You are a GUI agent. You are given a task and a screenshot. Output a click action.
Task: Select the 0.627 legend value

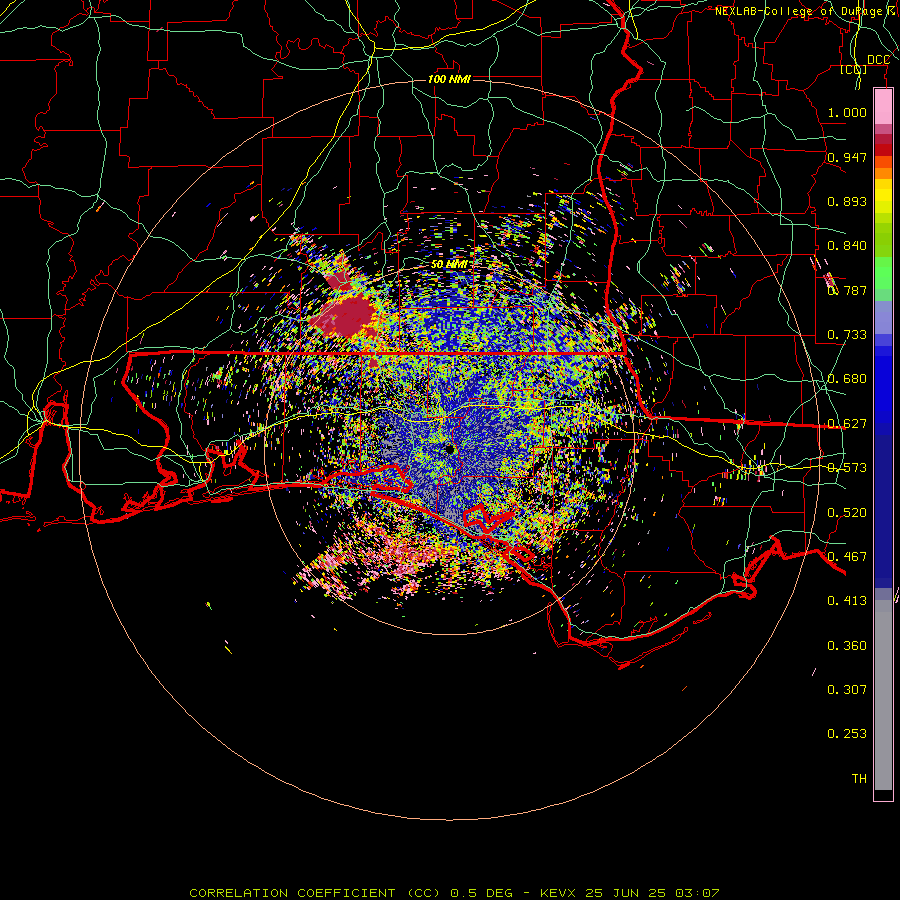[847, 424]
